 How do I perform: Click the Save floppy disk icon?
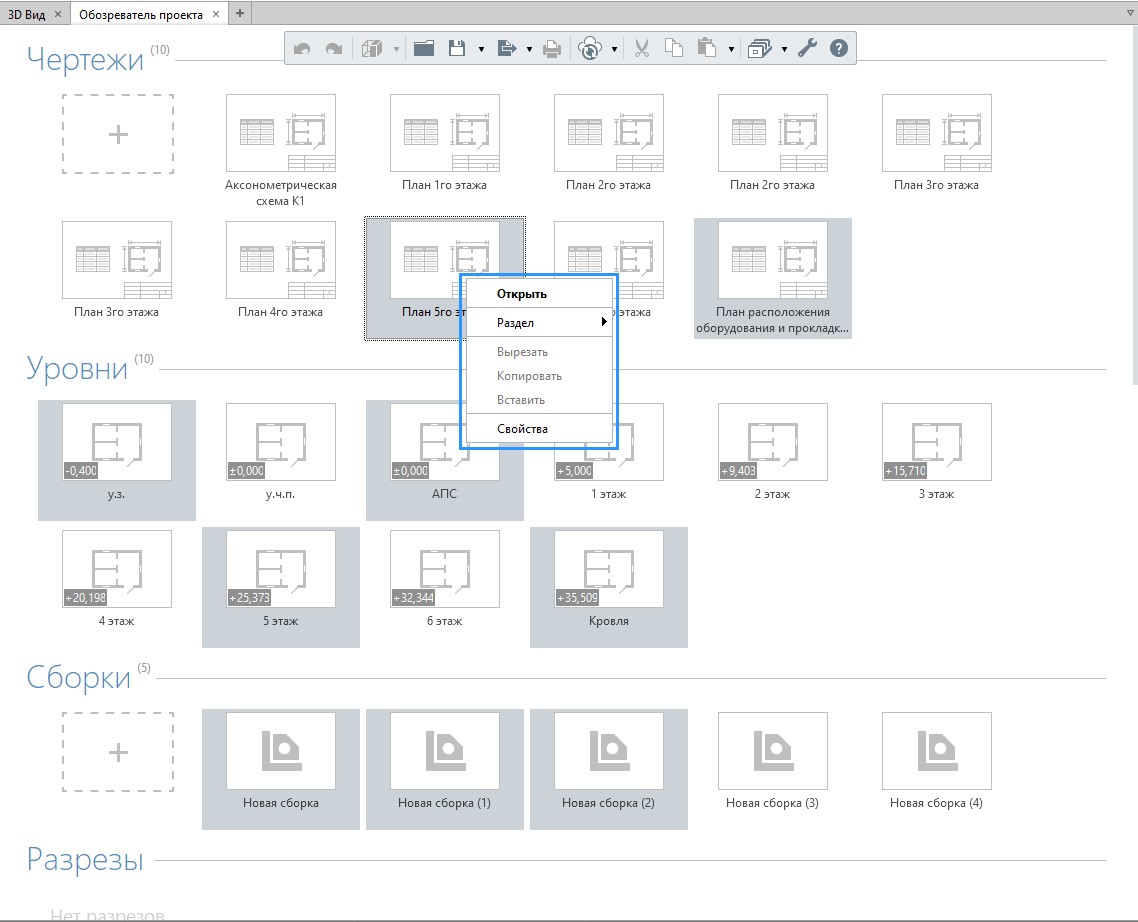pos(457,48)
